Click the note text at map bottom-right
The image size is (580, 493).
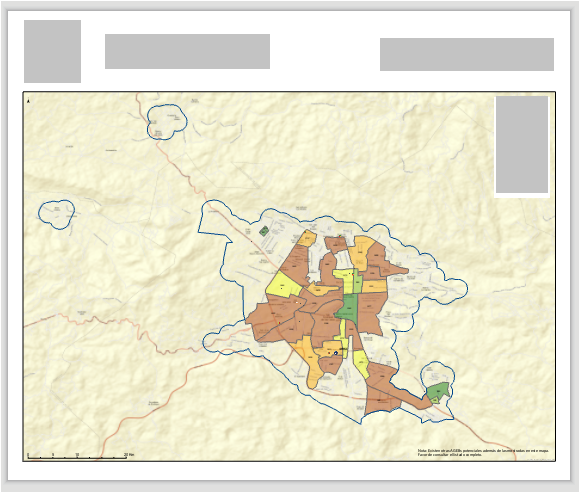click(x=483, y=453)
